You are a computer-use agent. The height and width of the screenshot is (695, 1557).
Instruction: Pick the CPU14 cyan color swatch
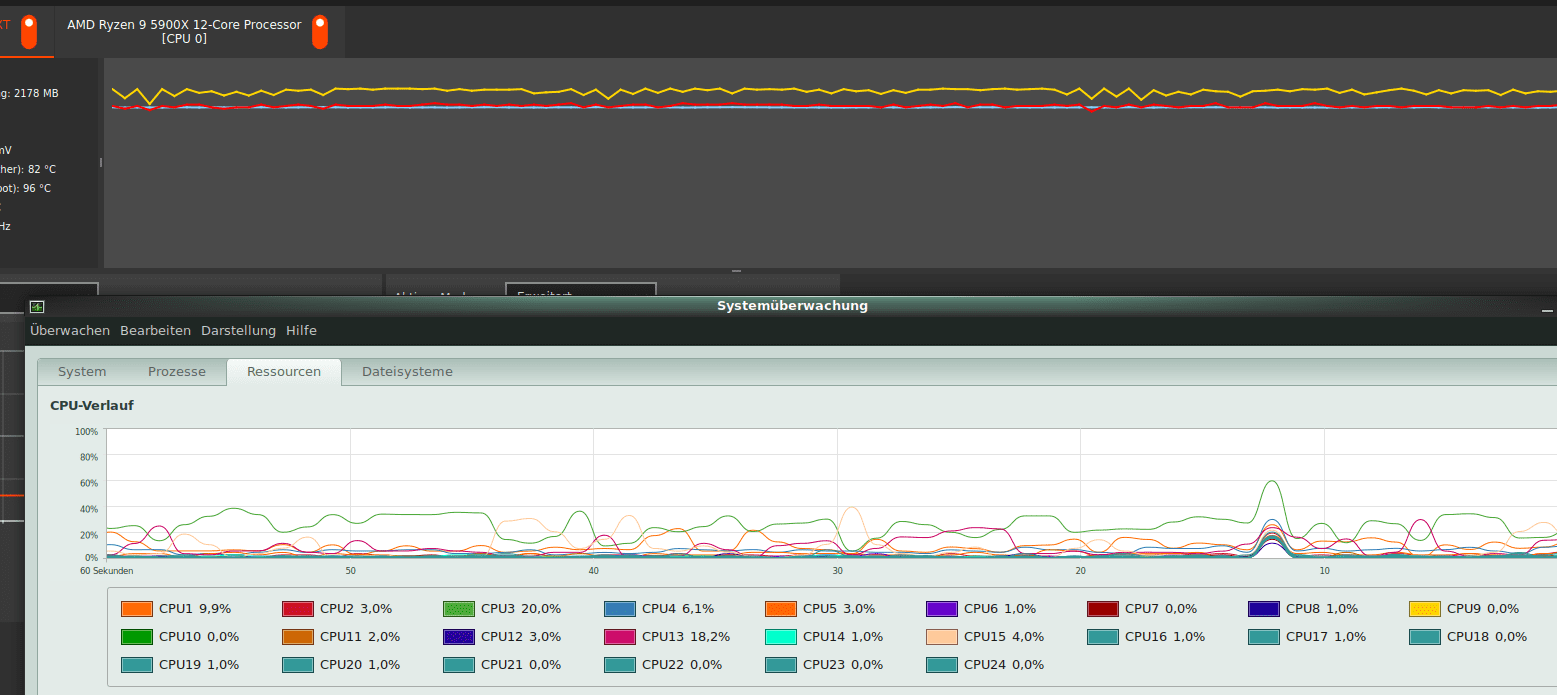click(781, 636)
